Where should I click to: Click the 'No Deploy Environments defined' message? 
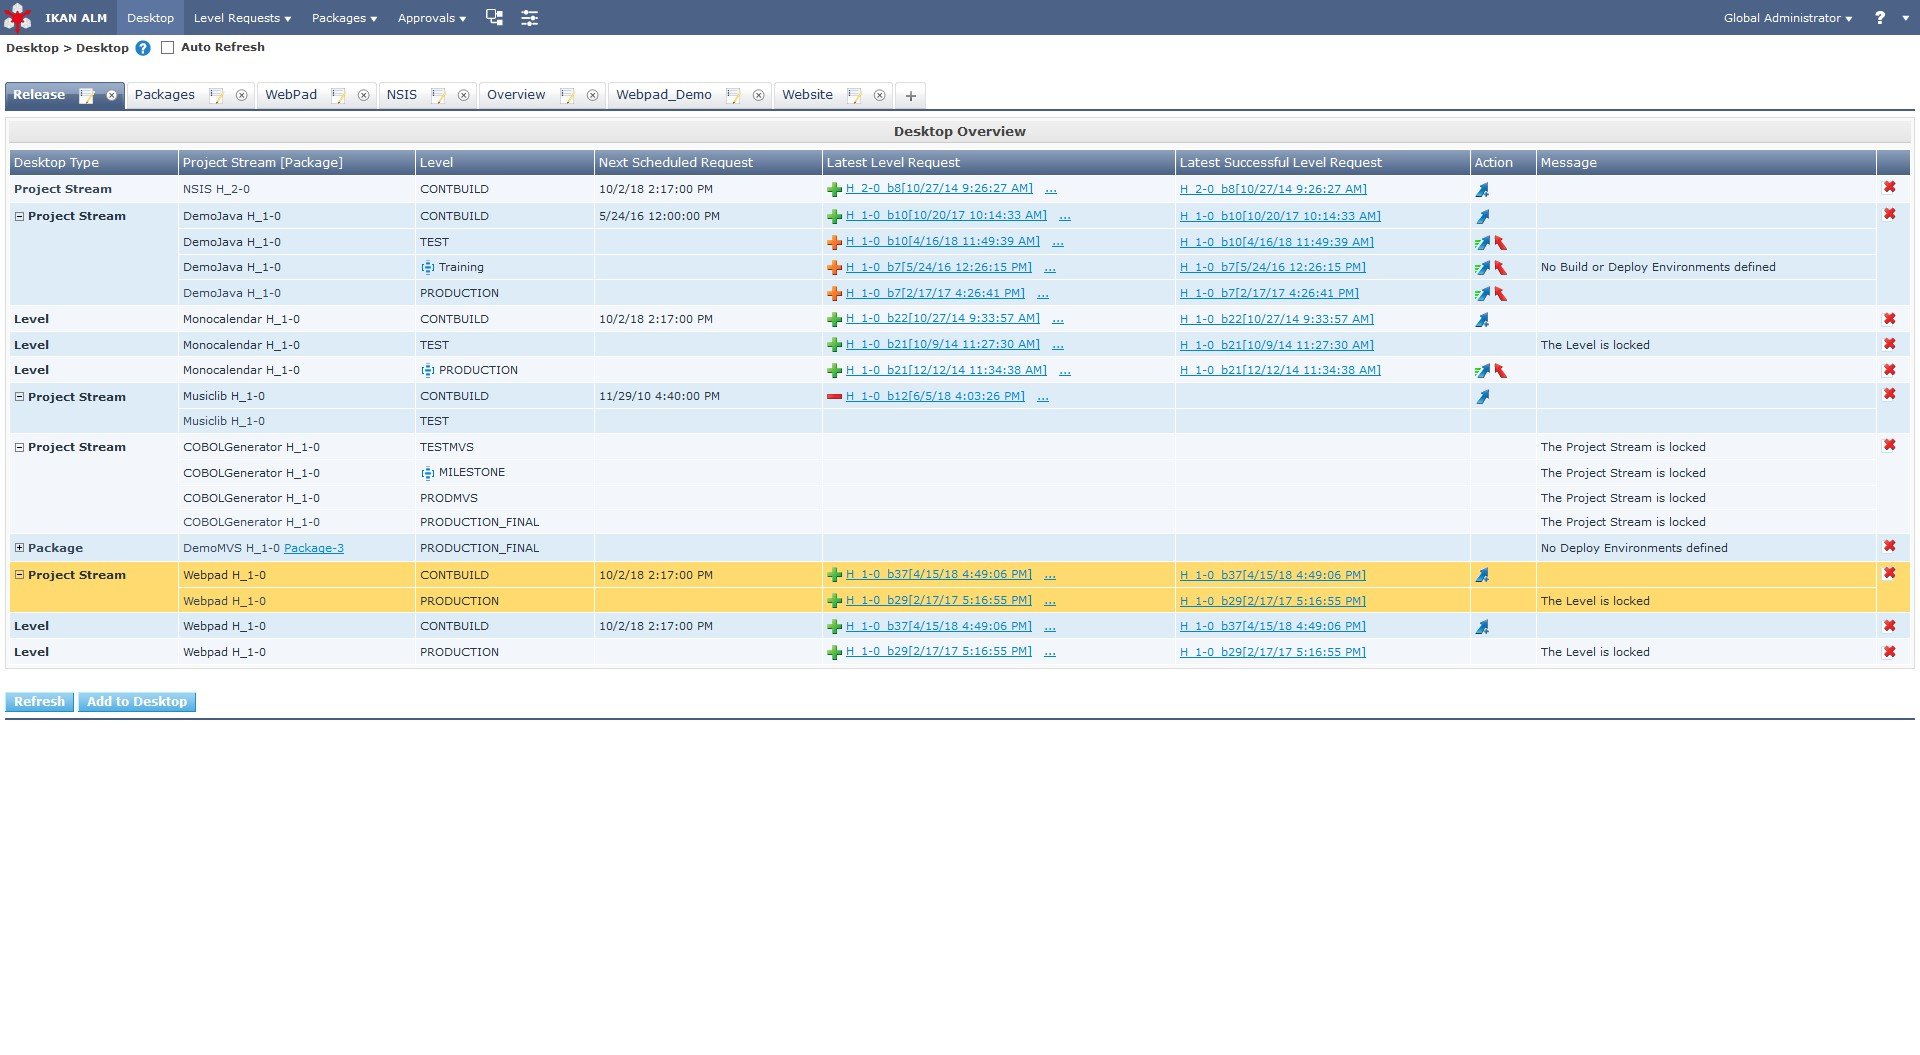[1634, 548]
